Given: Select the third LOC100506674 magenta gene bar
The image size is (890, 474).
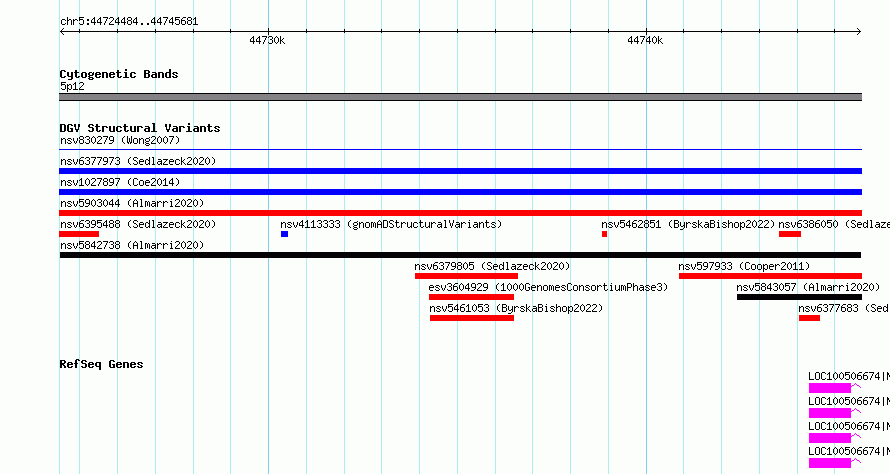Looking at the screenshot, I should point(830,438).
